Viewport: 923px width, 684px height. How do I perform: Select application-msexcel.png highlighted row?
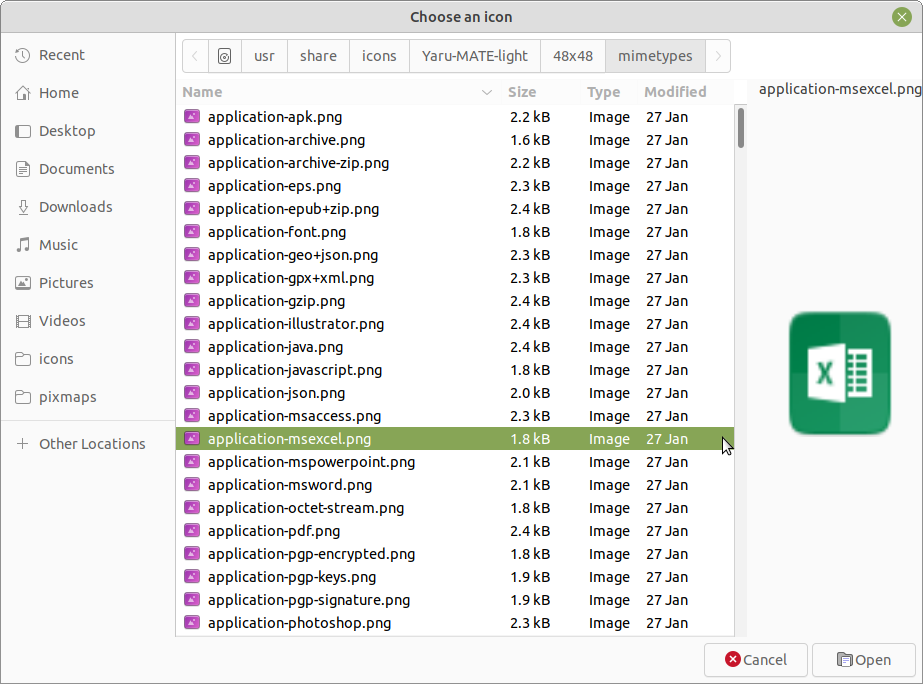click(x=455, y=439)
